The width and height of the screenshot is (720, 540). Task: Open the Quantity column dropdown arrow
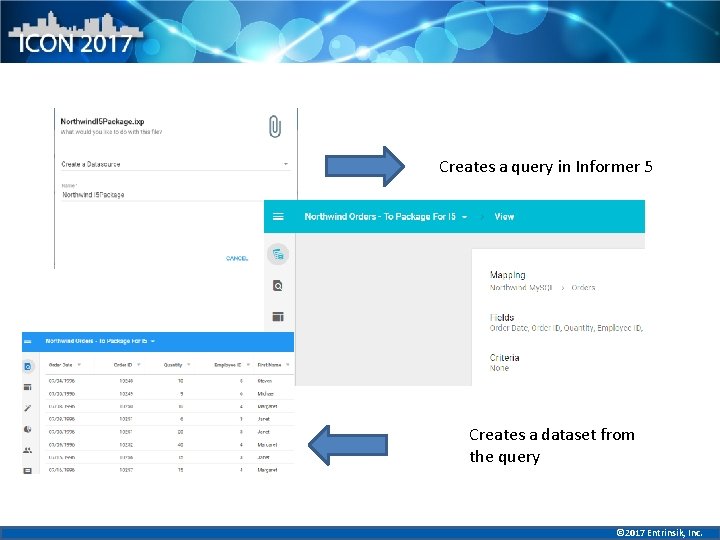(x=188, y=365)
